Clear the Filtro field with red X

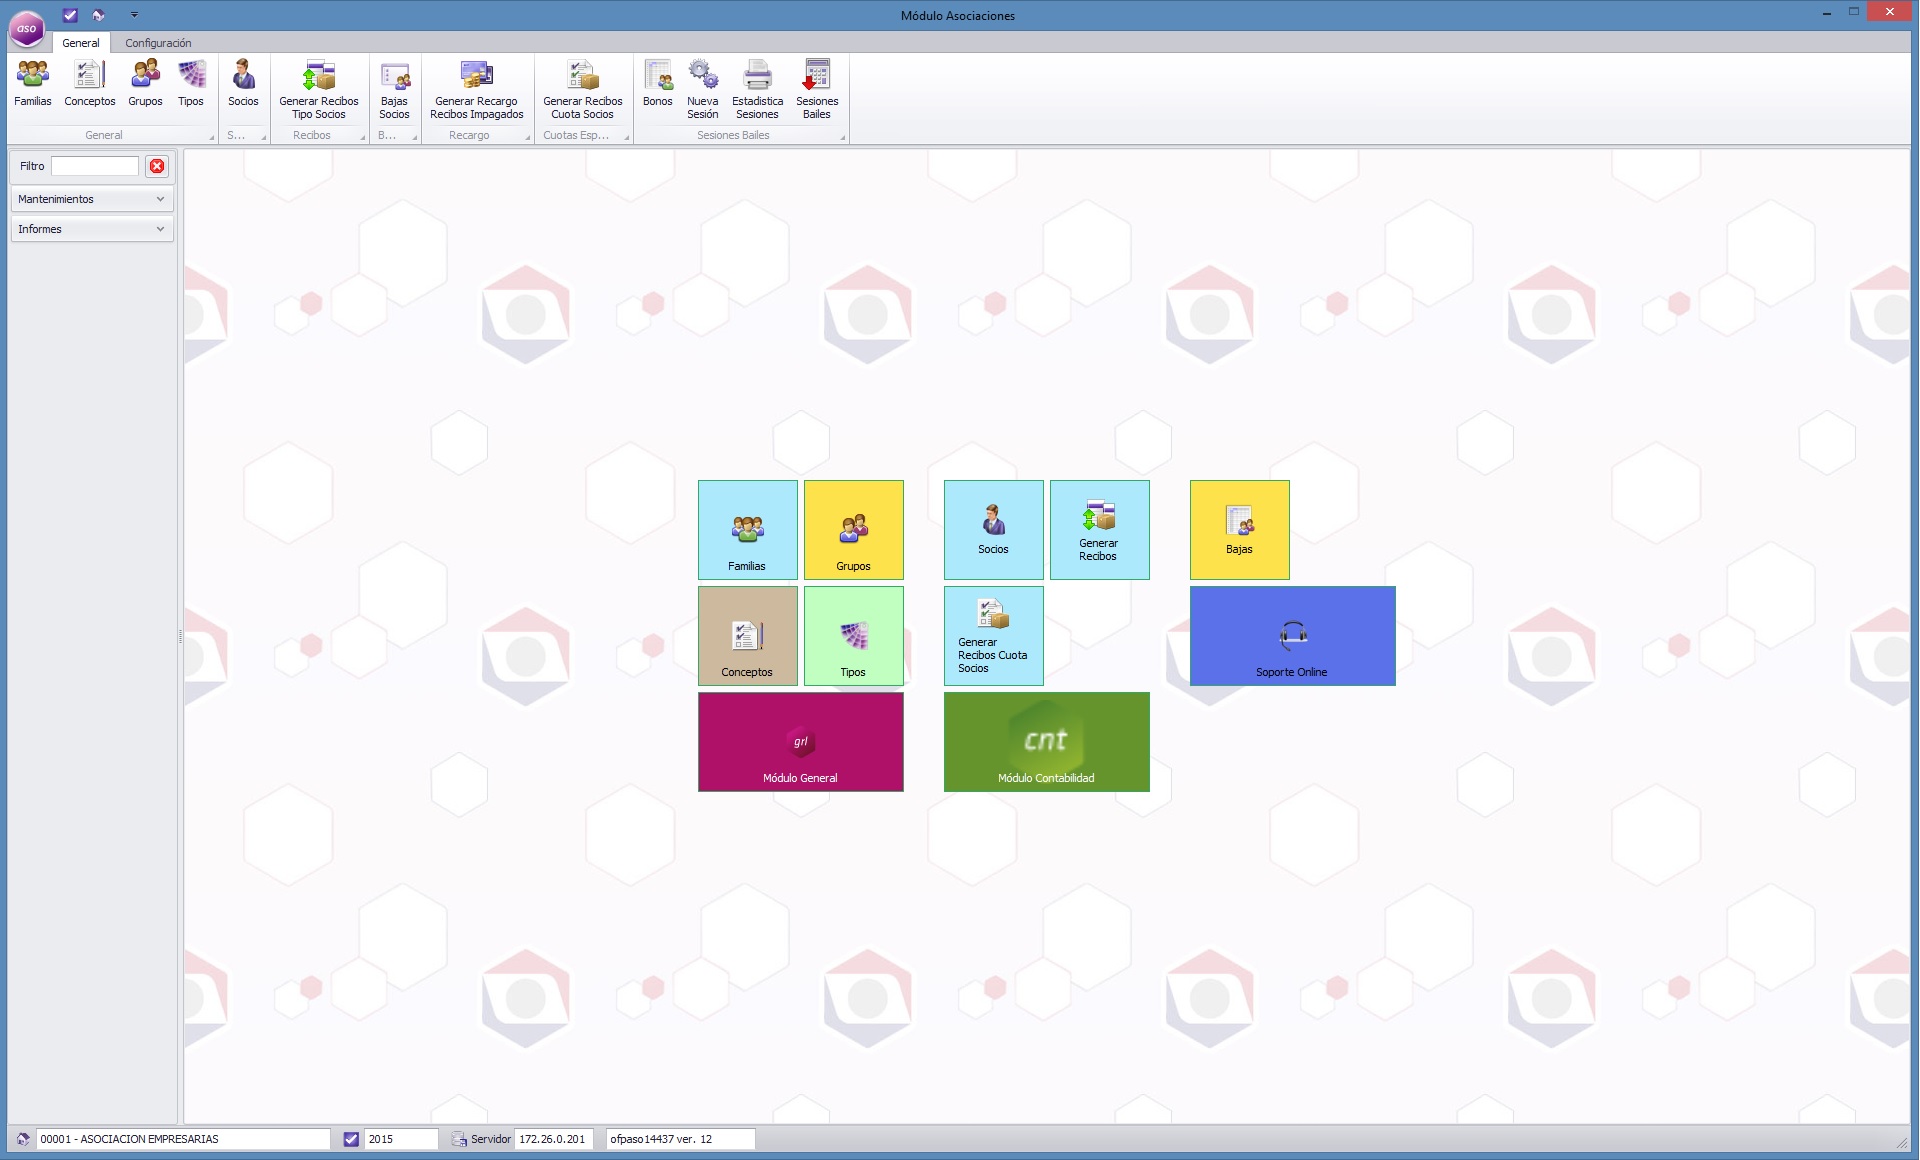coord(157,166)
